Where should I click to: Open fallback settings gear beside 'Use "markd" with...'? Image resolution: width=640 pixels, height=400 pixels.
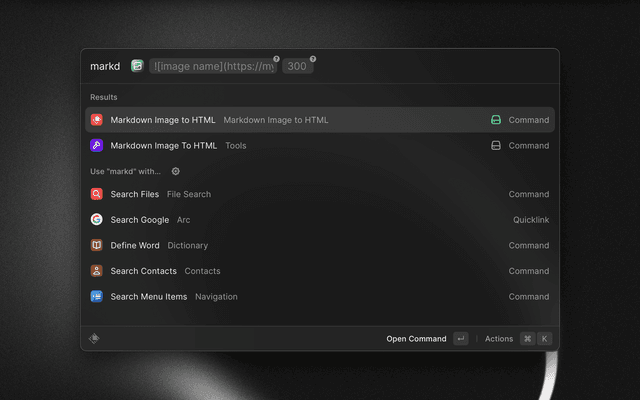click(176, 171)
